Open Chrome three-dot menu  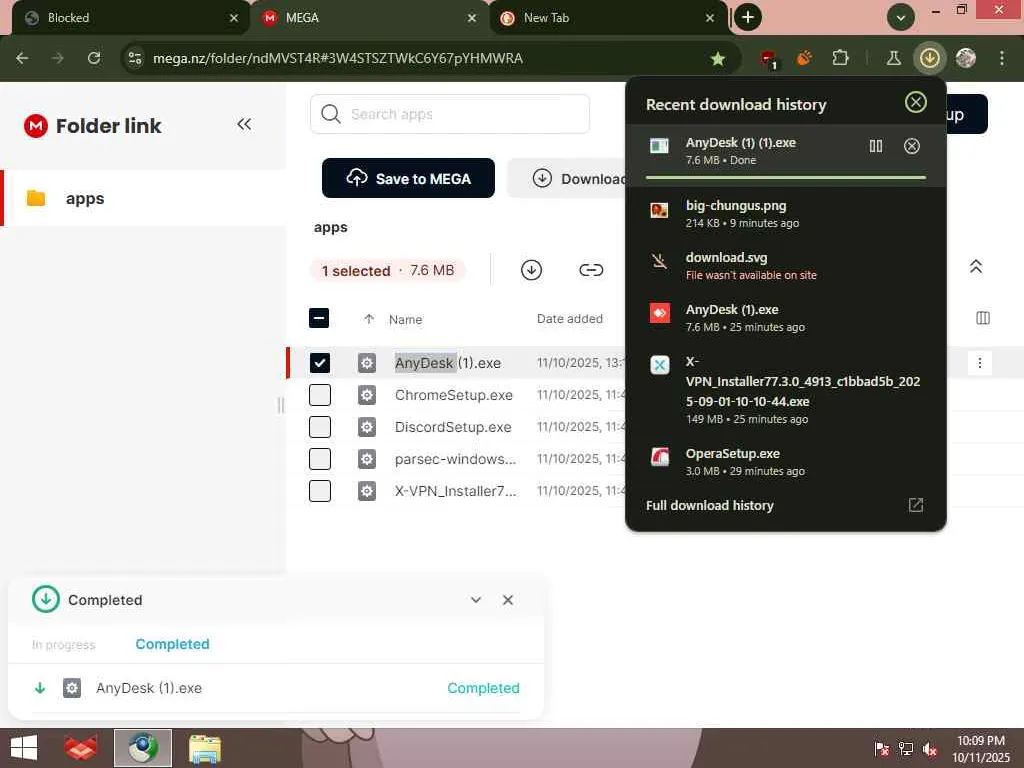point(1001,58)
